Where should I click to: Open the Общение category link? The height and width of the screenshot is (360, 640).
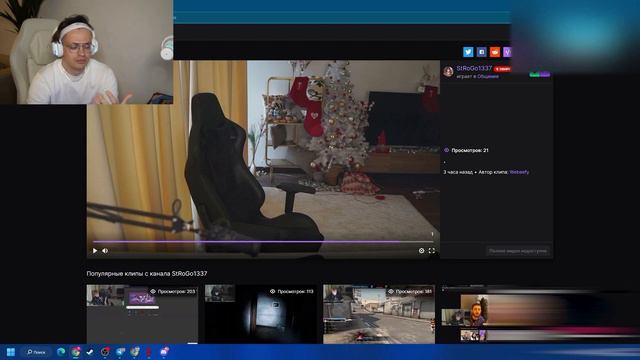(488, 76)
